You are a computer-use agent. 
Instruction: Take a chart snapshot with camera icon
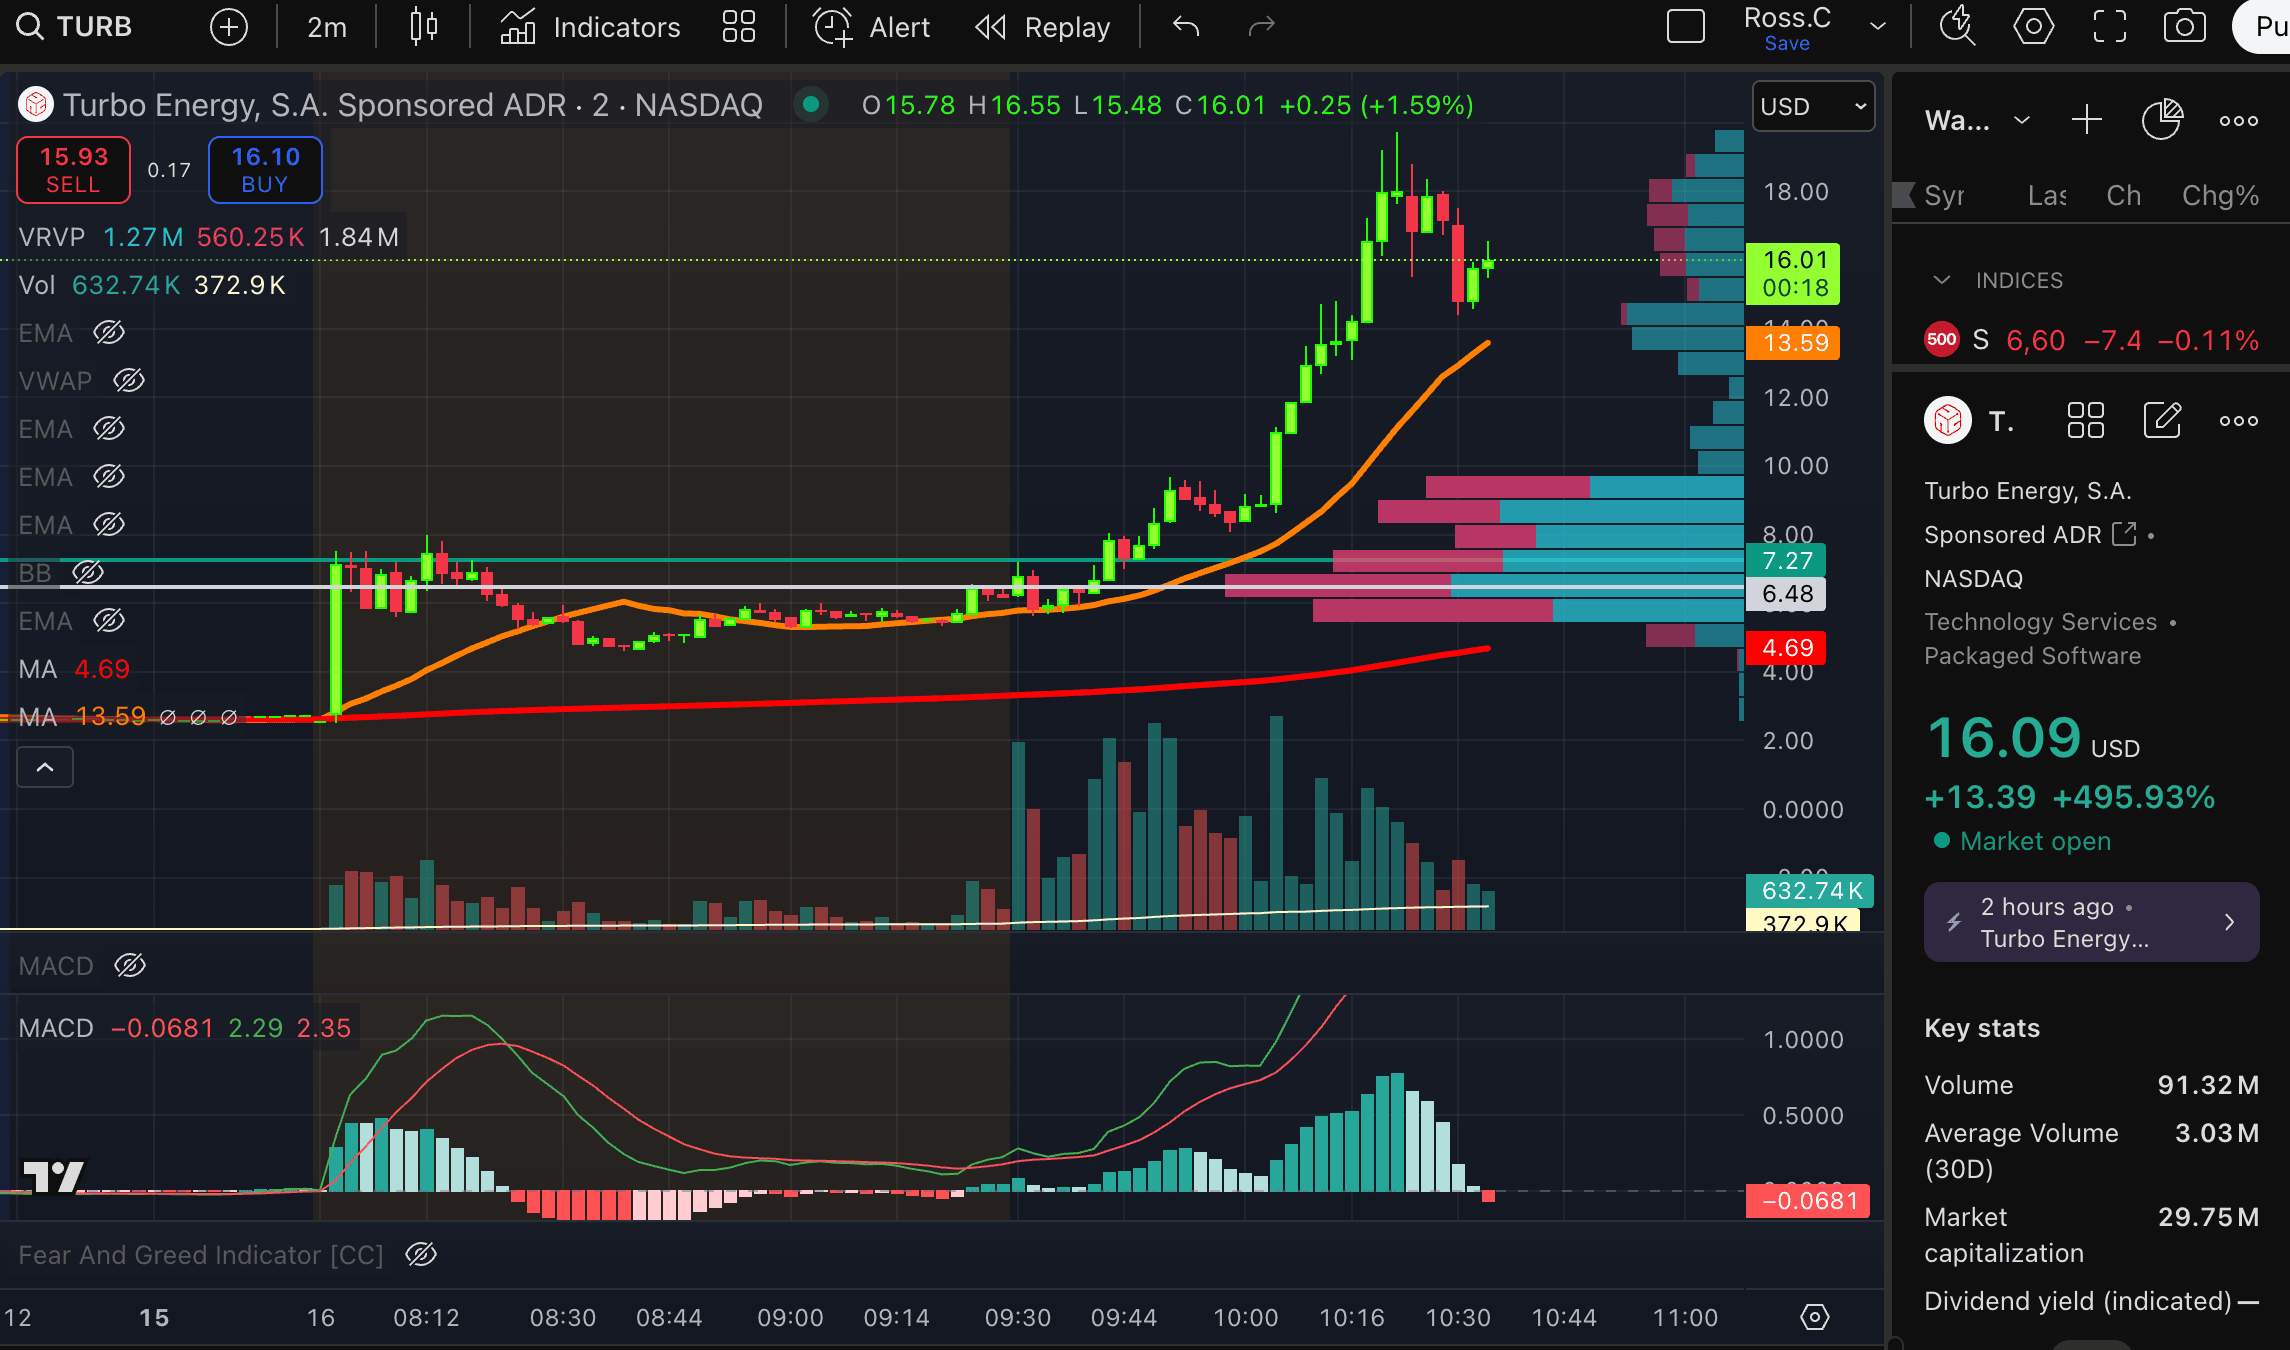click(2184, 27)
